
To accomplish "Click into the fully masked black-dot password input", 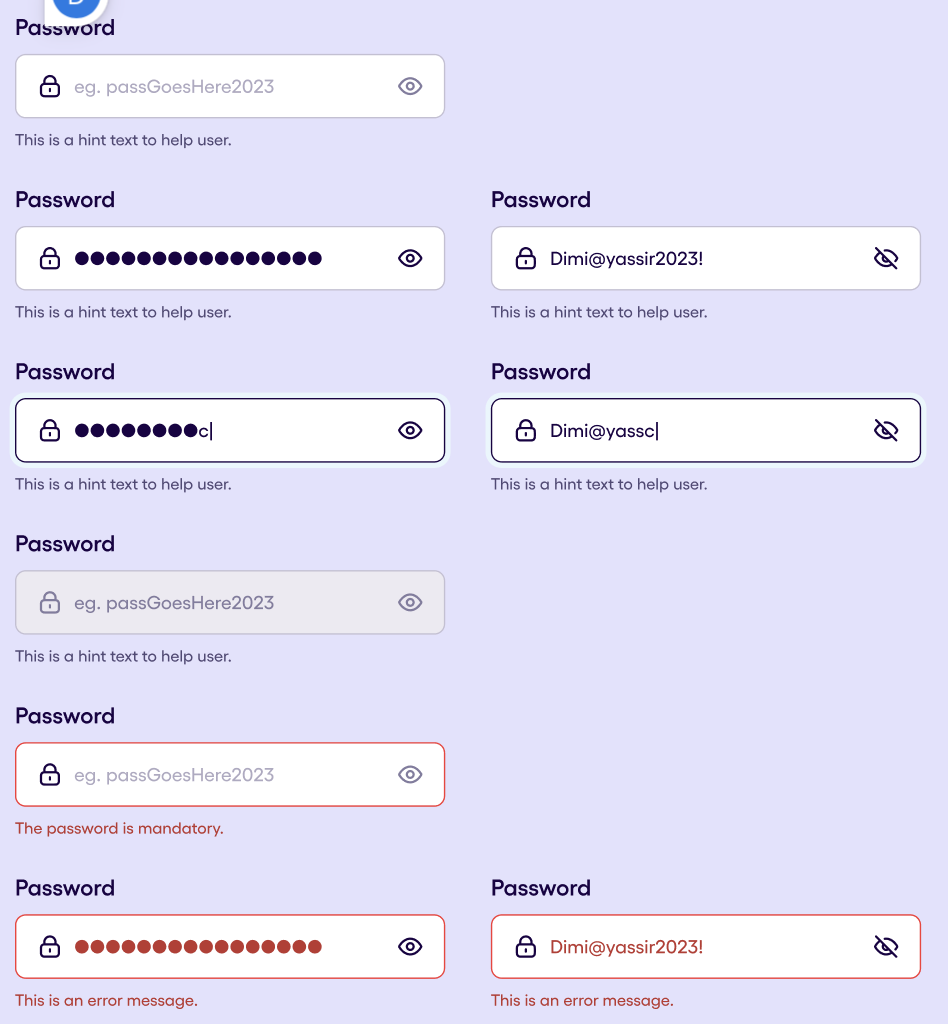I will coord(230,259).
